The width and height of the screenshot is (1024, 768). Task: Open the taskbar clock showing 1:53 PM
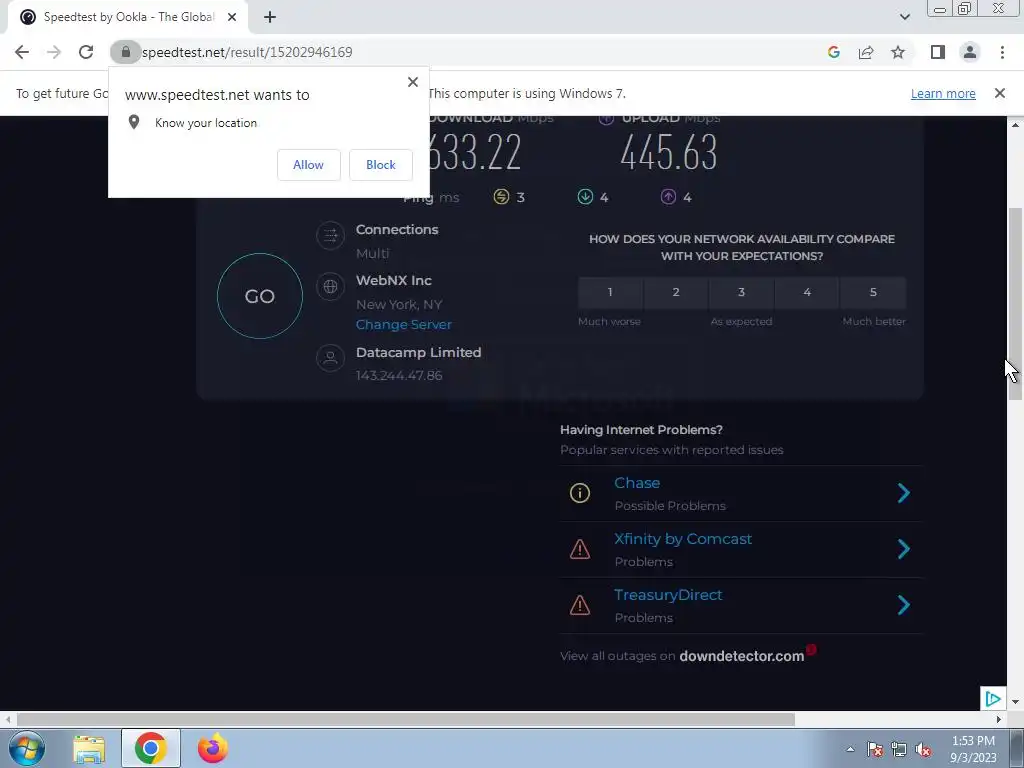(x=973, y=749)
